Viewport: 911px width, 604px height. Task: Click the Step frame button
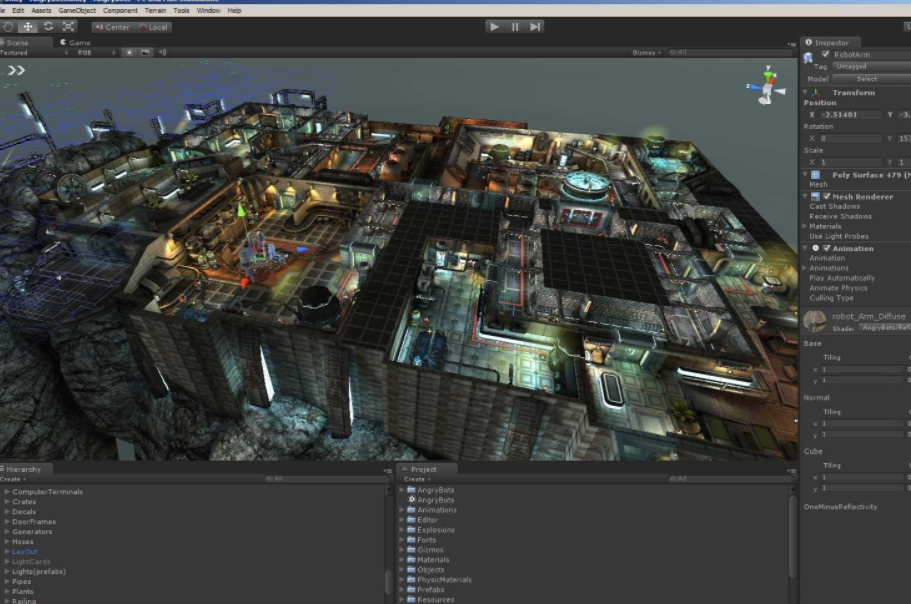(535, 27)
